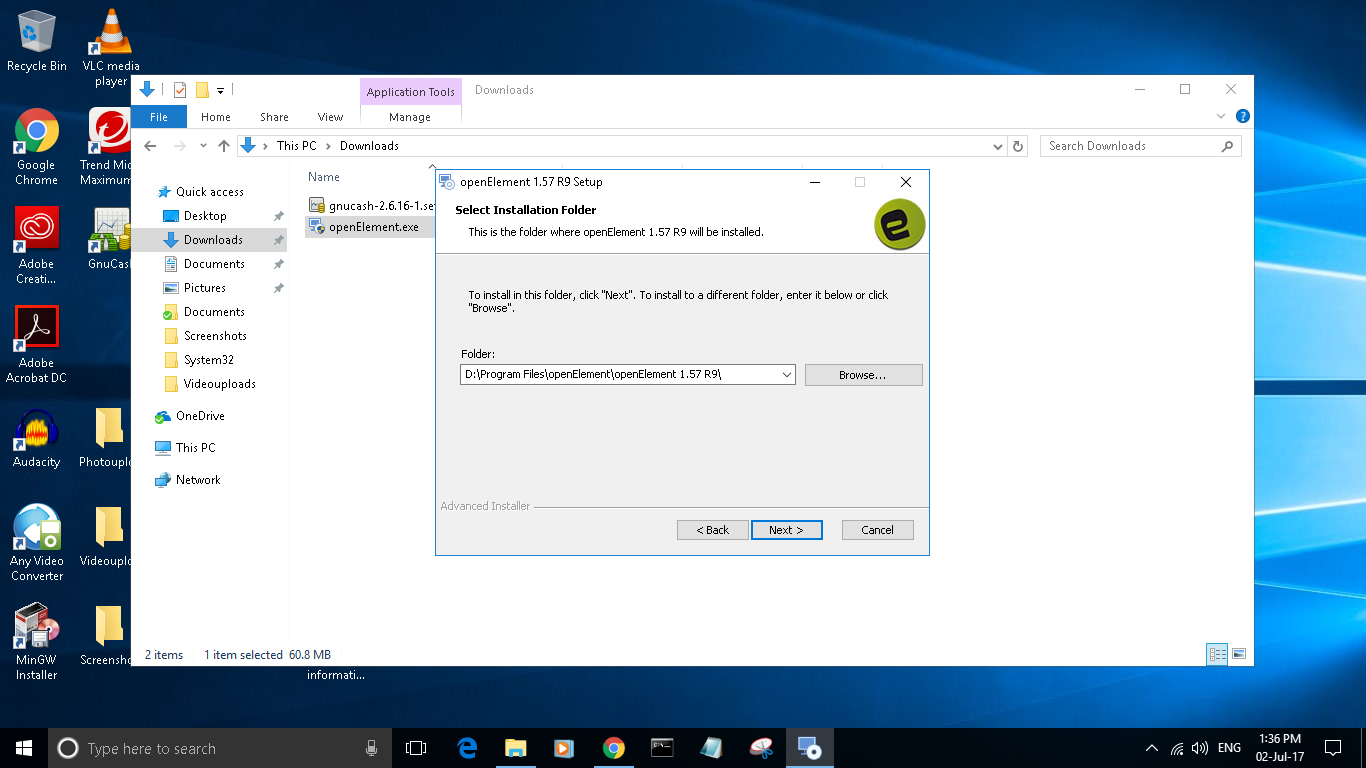This screenshot has width=1366, height=768.
Task: Click the Browse... button
Action: (863, 375)
